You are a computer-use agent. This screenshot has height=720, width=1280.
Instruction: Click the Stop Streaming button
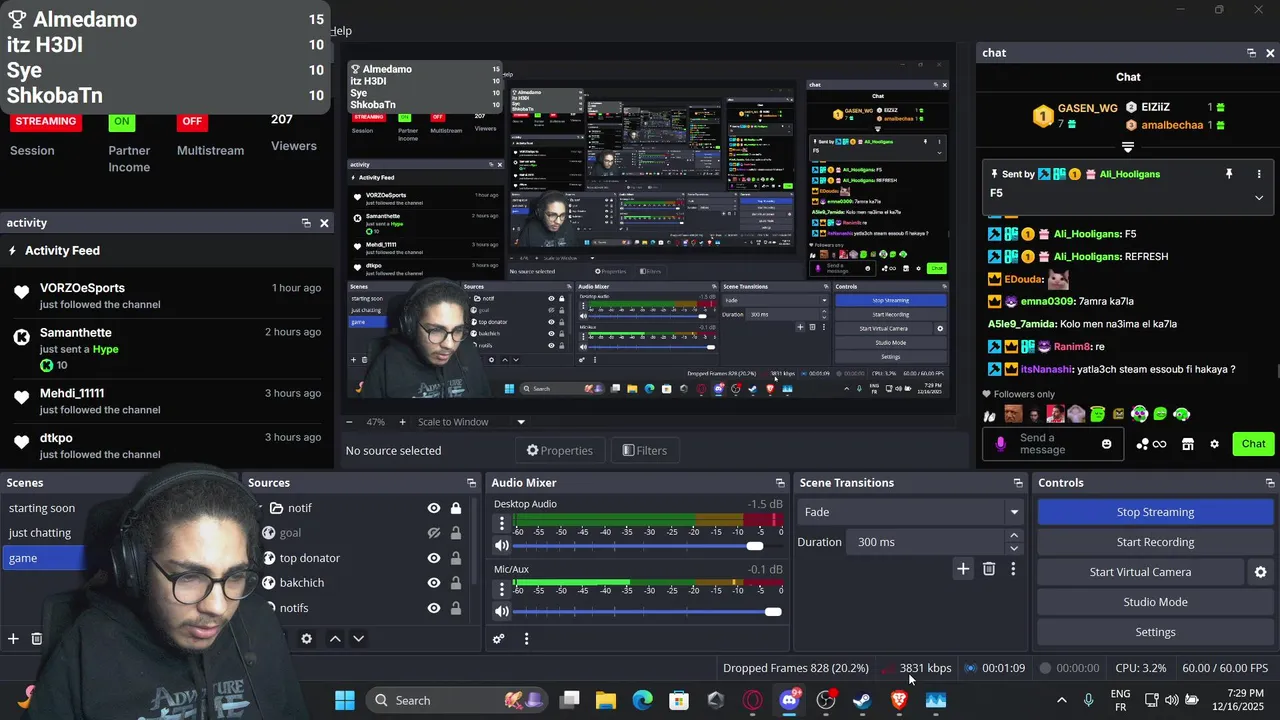(1155, 512)
